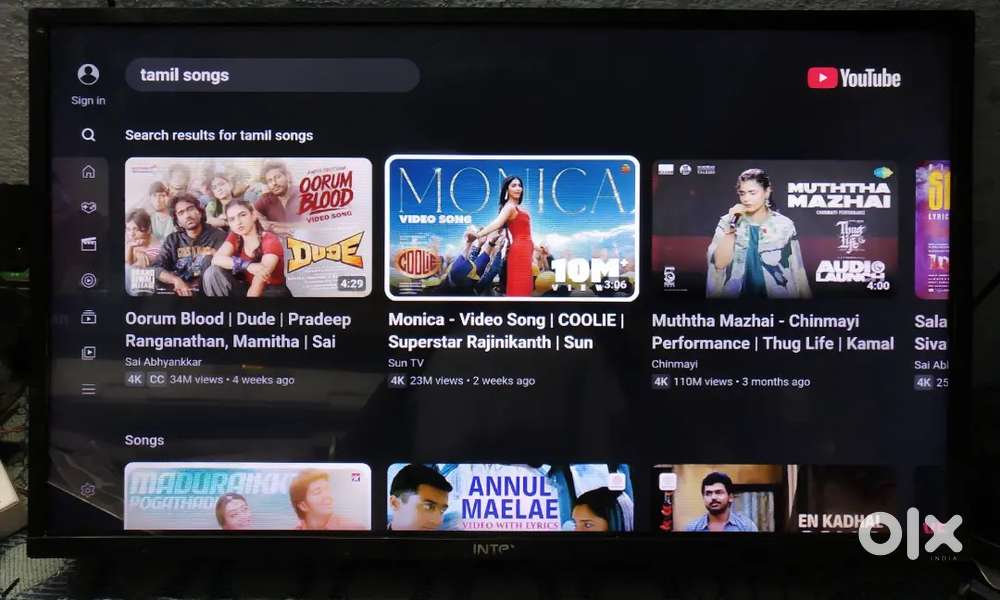Image resolution: width=1000 pixels, height=600 pixels.
Task: Open the Gaming section in the sidebar
Action: pos(88,207)
